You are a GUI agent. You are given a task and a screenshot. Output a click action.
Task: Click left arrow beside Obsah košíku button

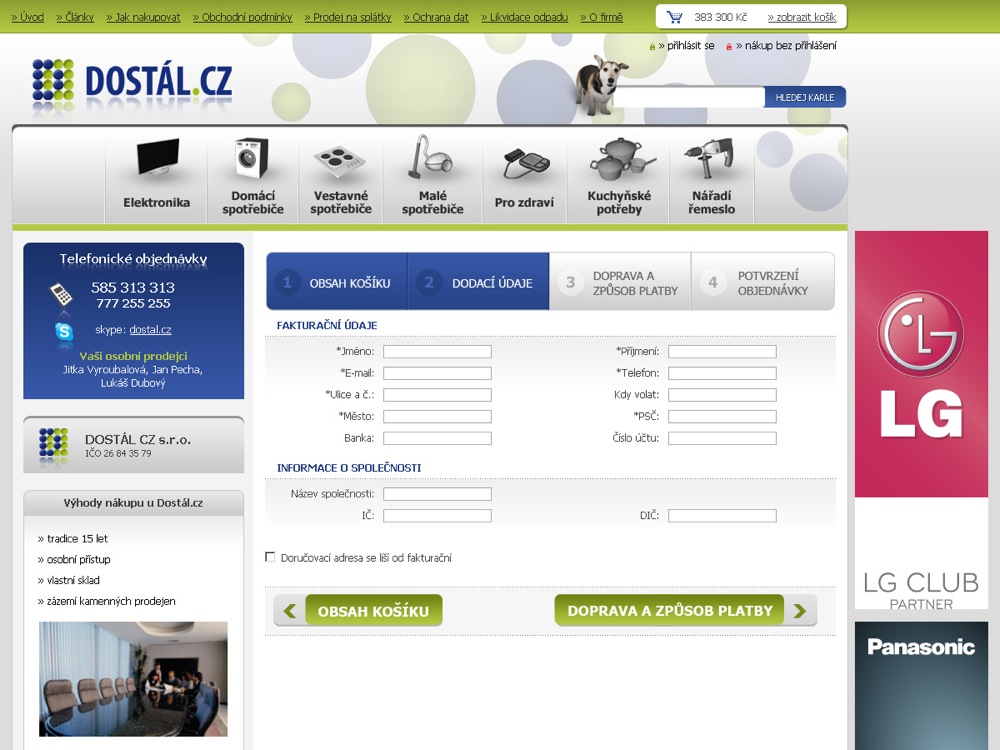click(290, 611)
